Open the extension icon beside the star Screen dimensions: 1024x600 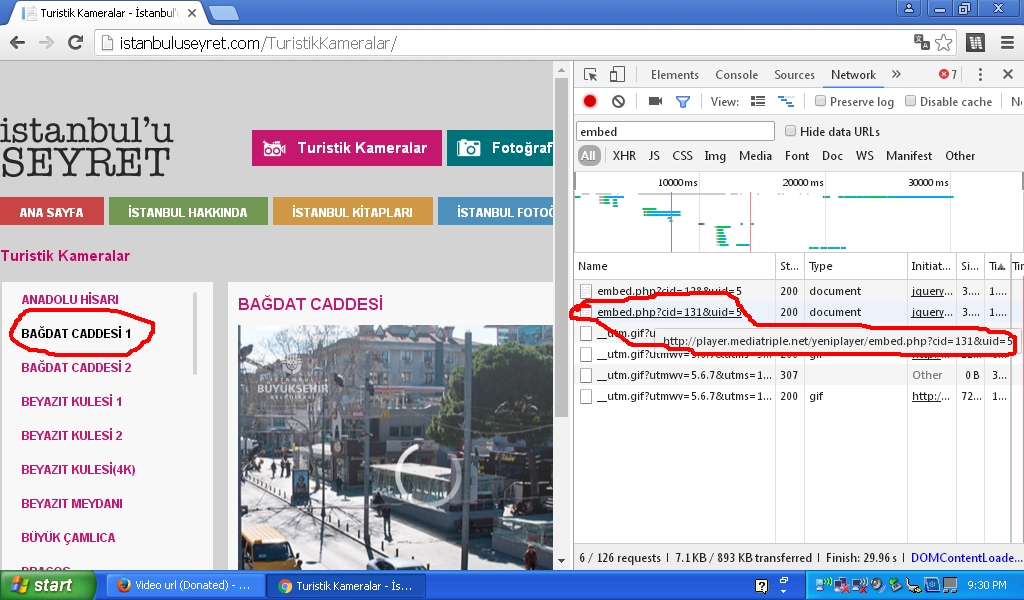975,43
